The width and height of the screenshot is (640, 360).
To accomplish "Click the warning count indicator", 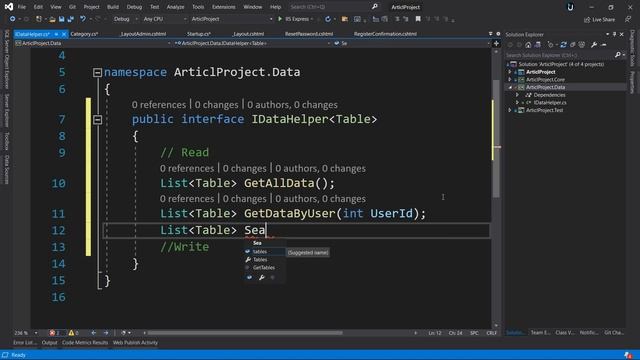I will point(74,333).
